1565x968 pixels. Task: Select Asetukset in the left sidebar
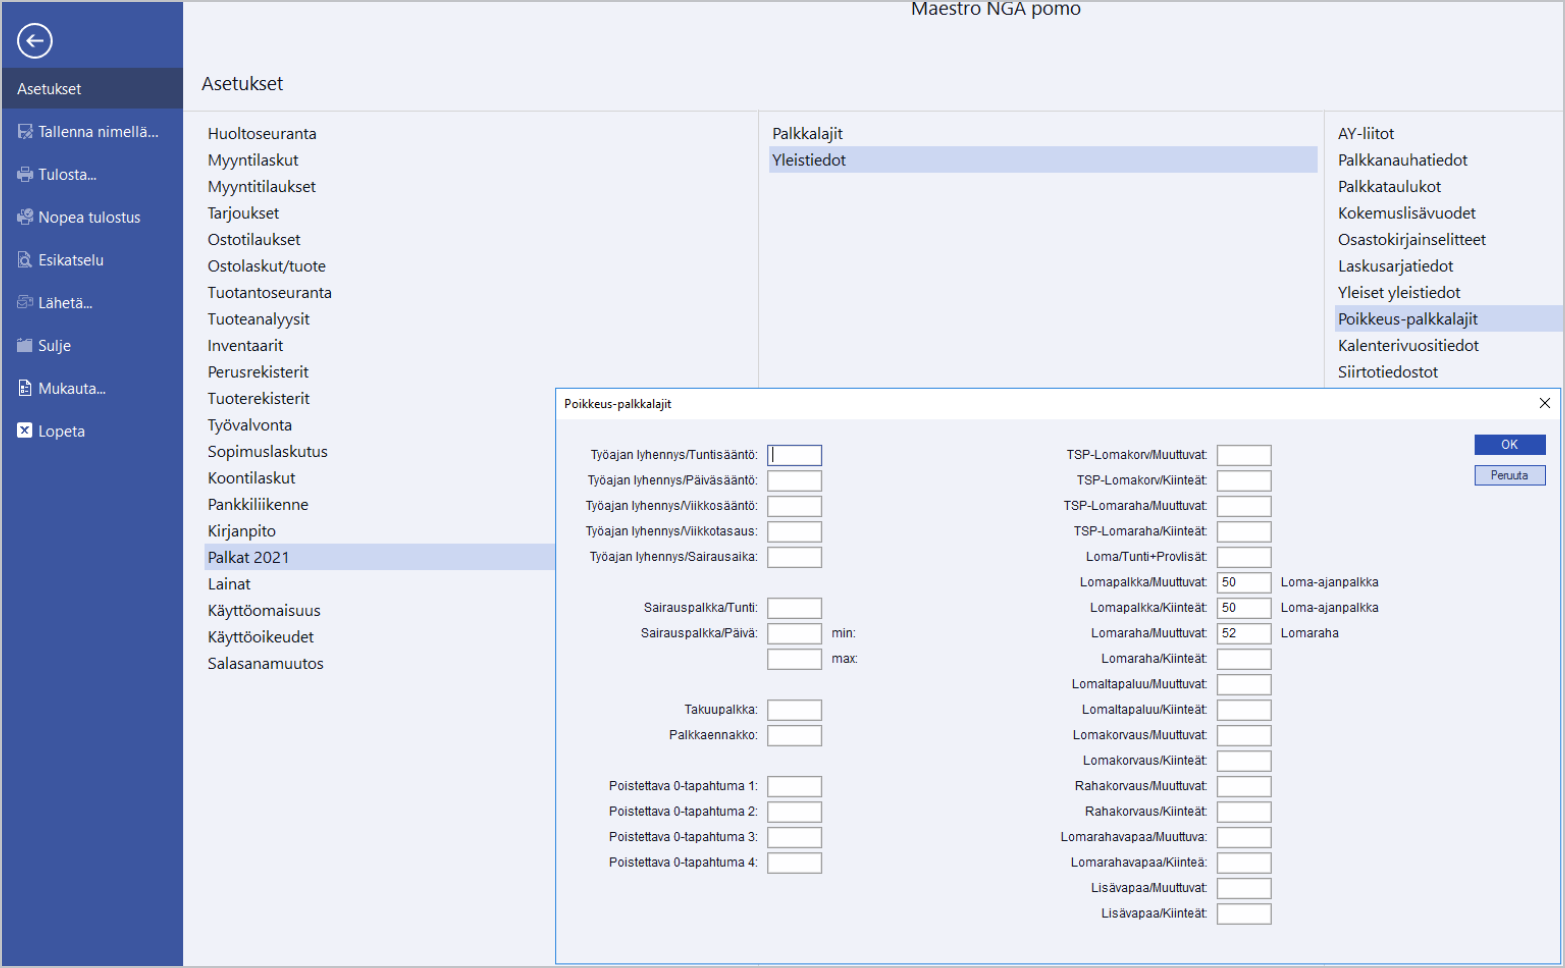49,89
